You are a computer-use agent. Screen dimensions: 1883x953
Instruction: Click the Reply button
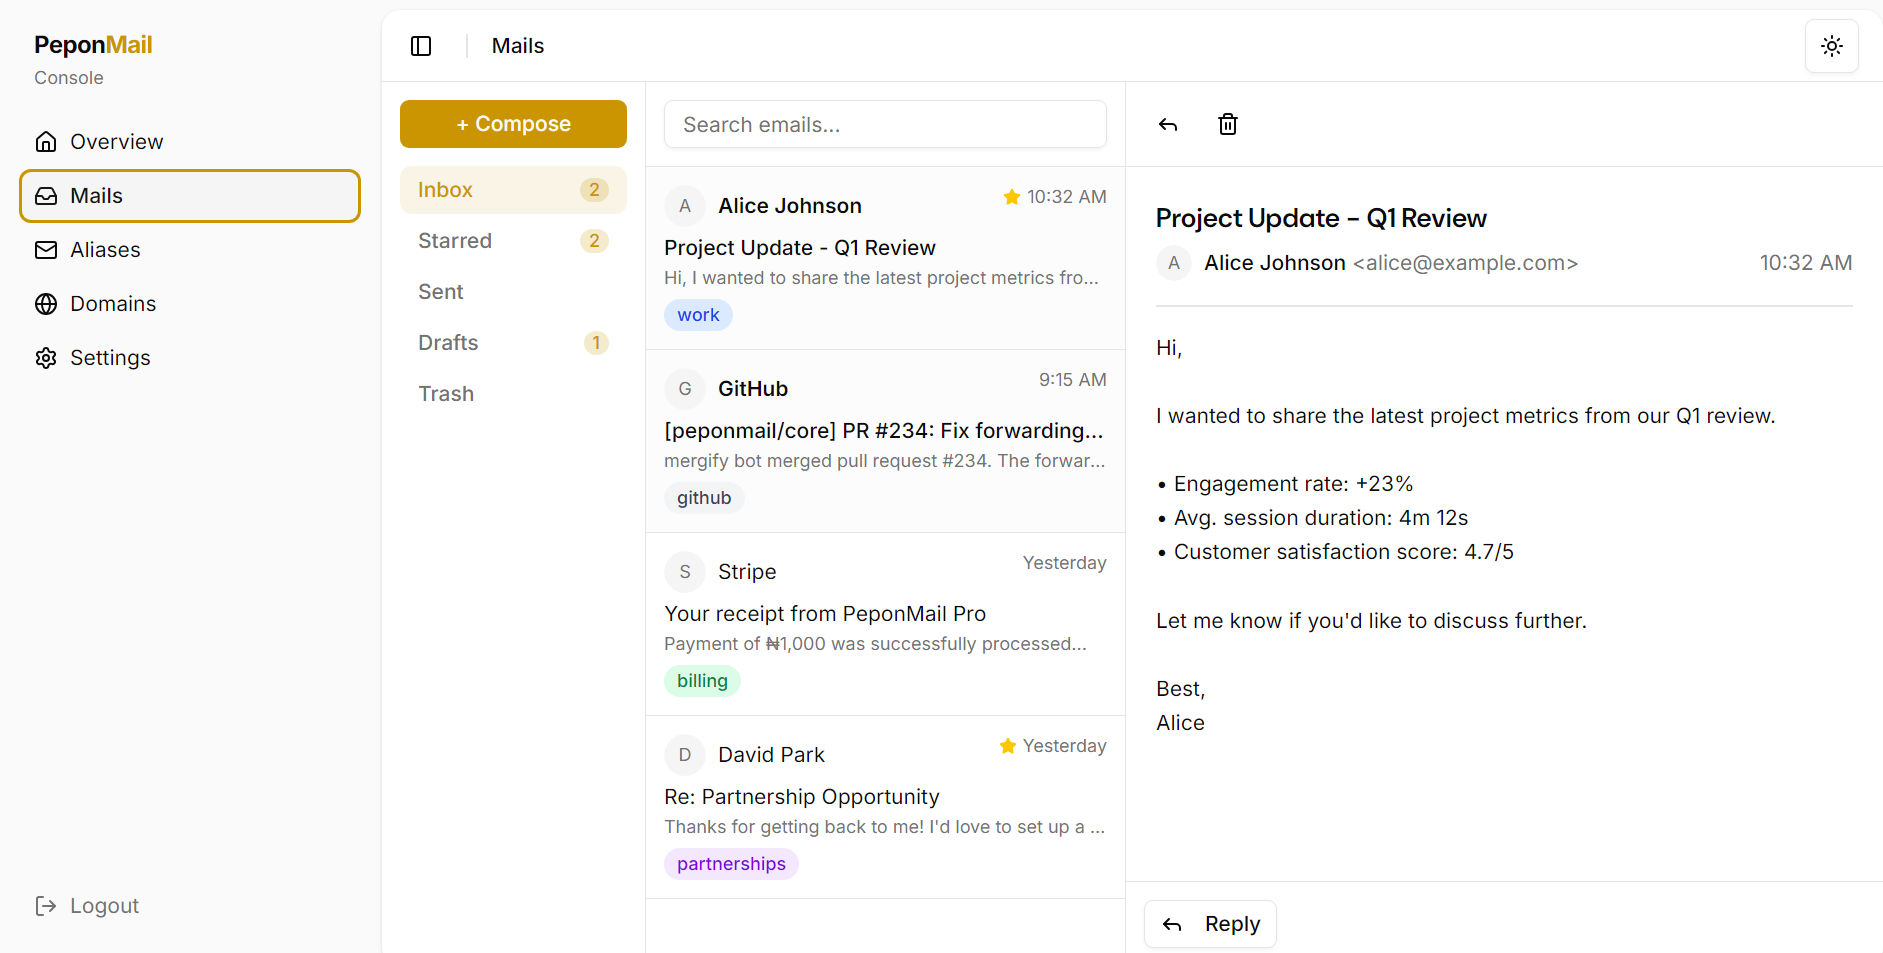(x=1210, y=923)
